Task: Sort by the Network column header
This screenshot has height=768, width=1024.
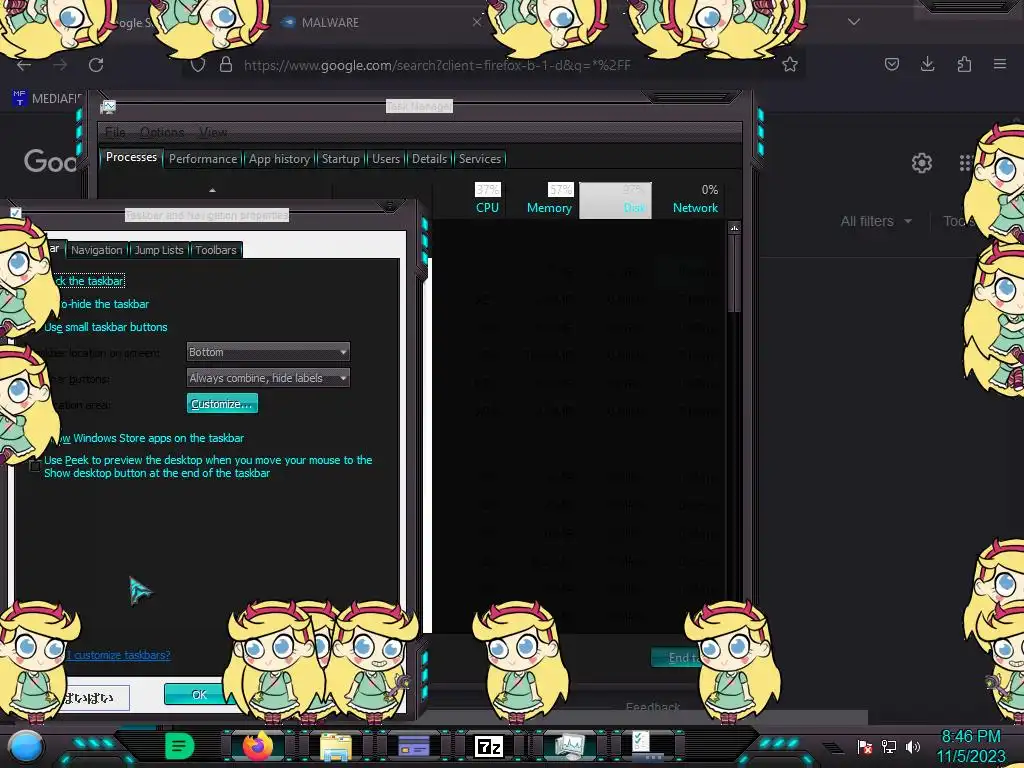Action: point(695,200)
